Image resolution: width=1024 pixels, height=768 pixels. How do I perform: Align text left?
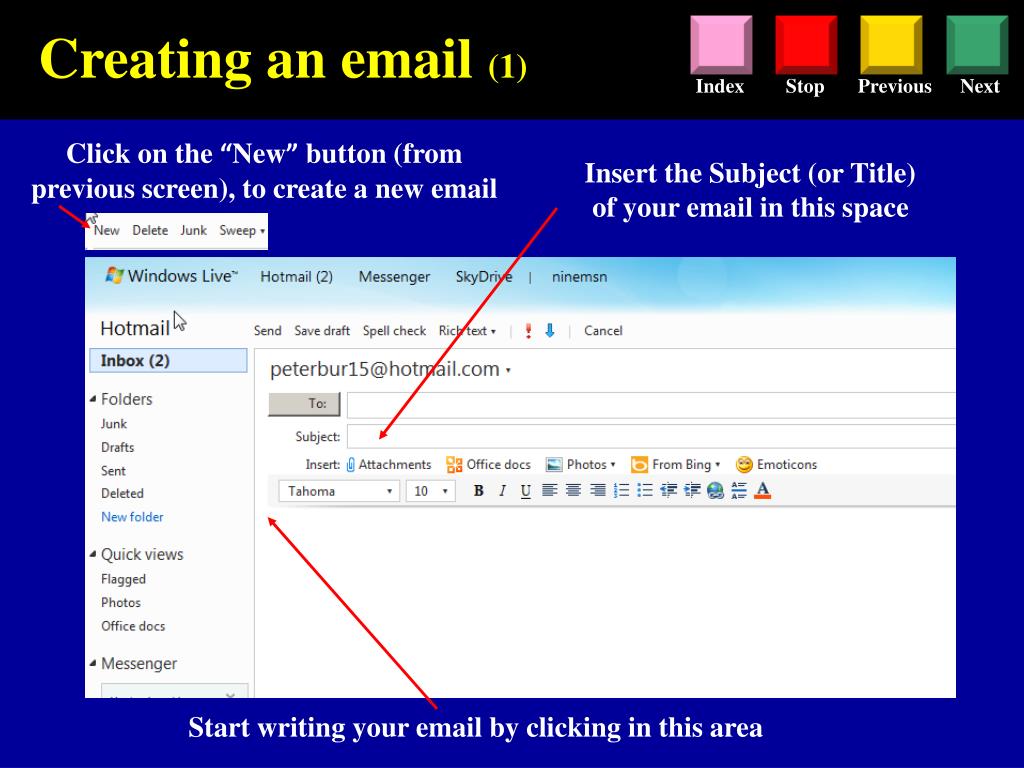549,490
